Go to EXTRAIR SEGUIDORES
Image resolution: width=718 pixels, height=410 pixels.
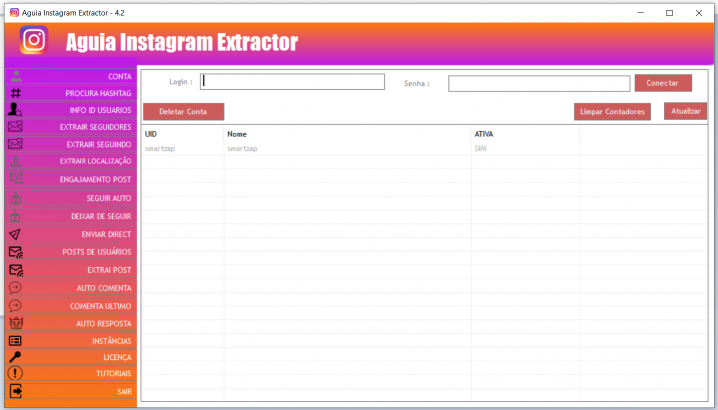(71, 127)
